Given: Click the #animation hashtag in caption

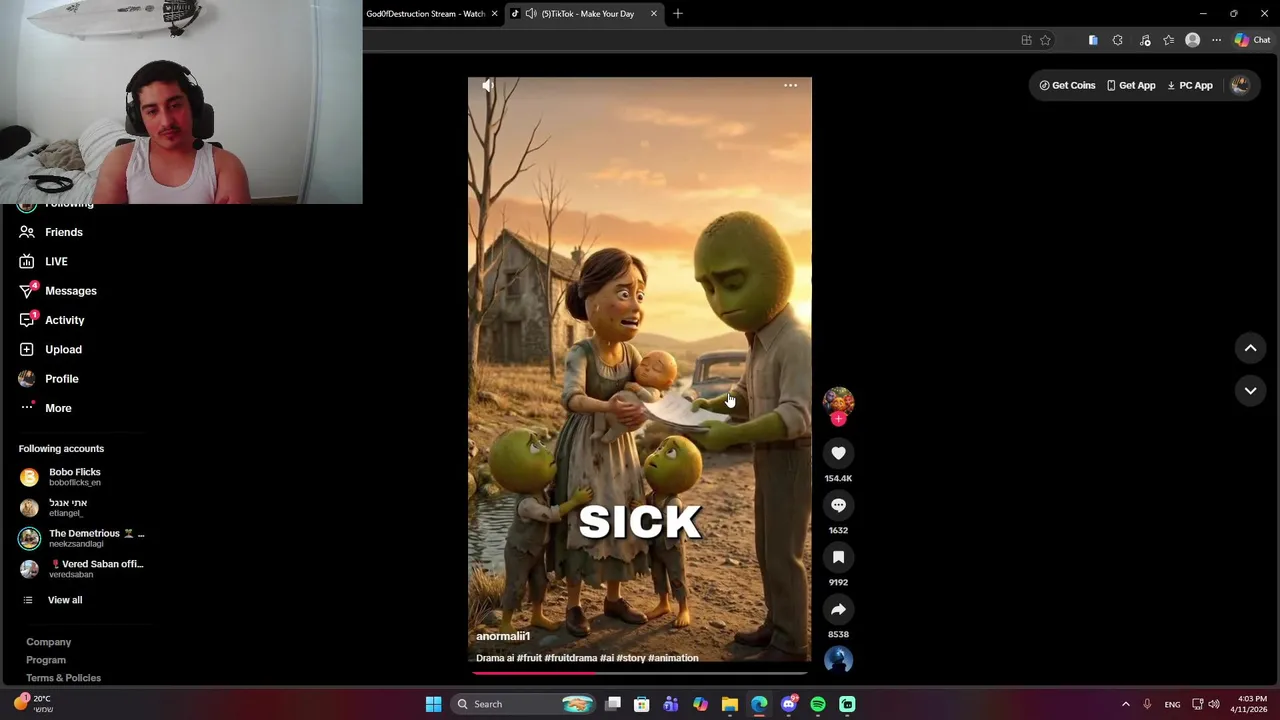Looking at the screenshot, I should tap(673, 658).
